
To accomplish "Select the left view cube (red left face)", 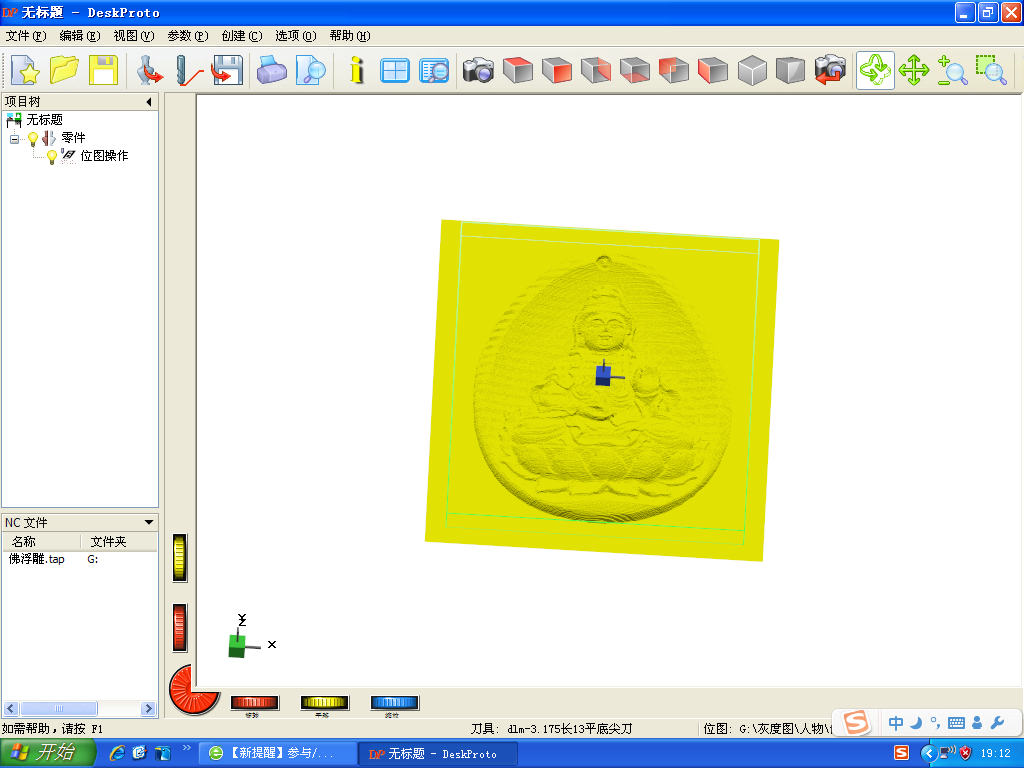I will [712, 70].
